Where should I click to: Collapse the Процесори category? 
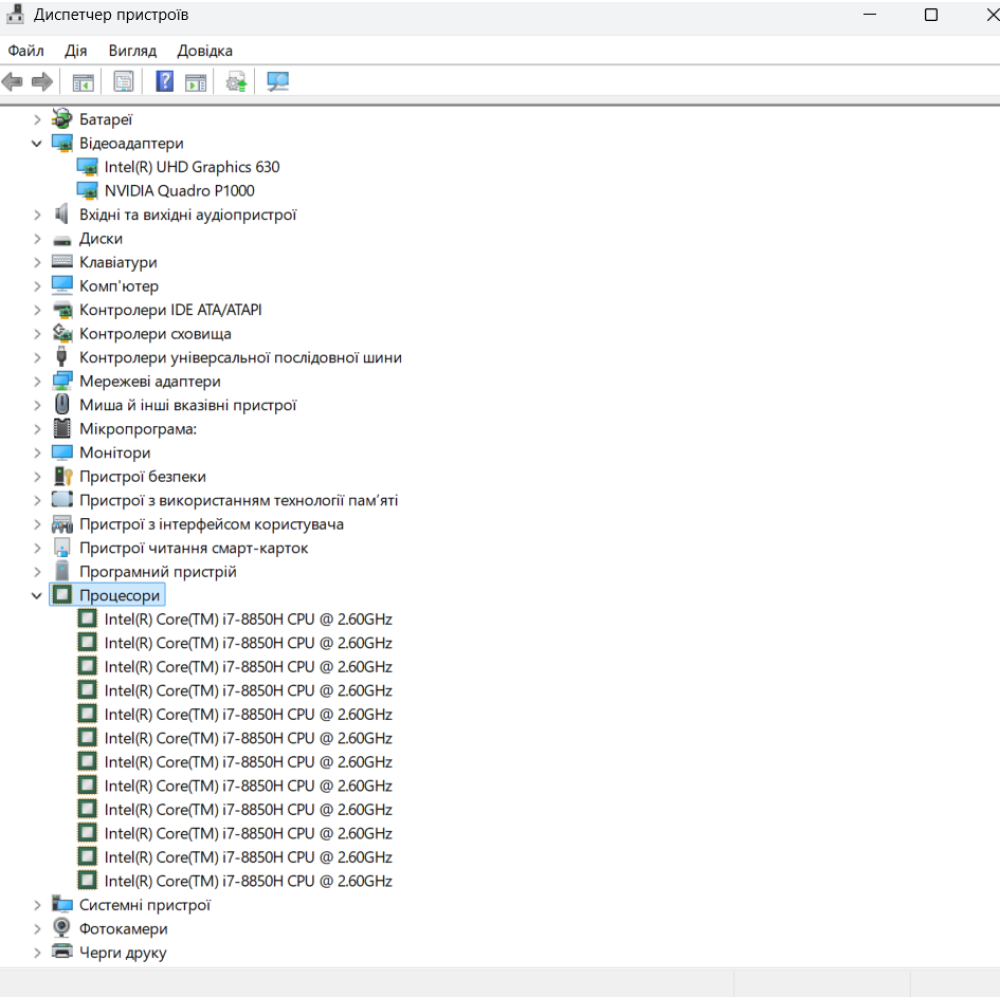pyautogui.click(x=37, y=596)
